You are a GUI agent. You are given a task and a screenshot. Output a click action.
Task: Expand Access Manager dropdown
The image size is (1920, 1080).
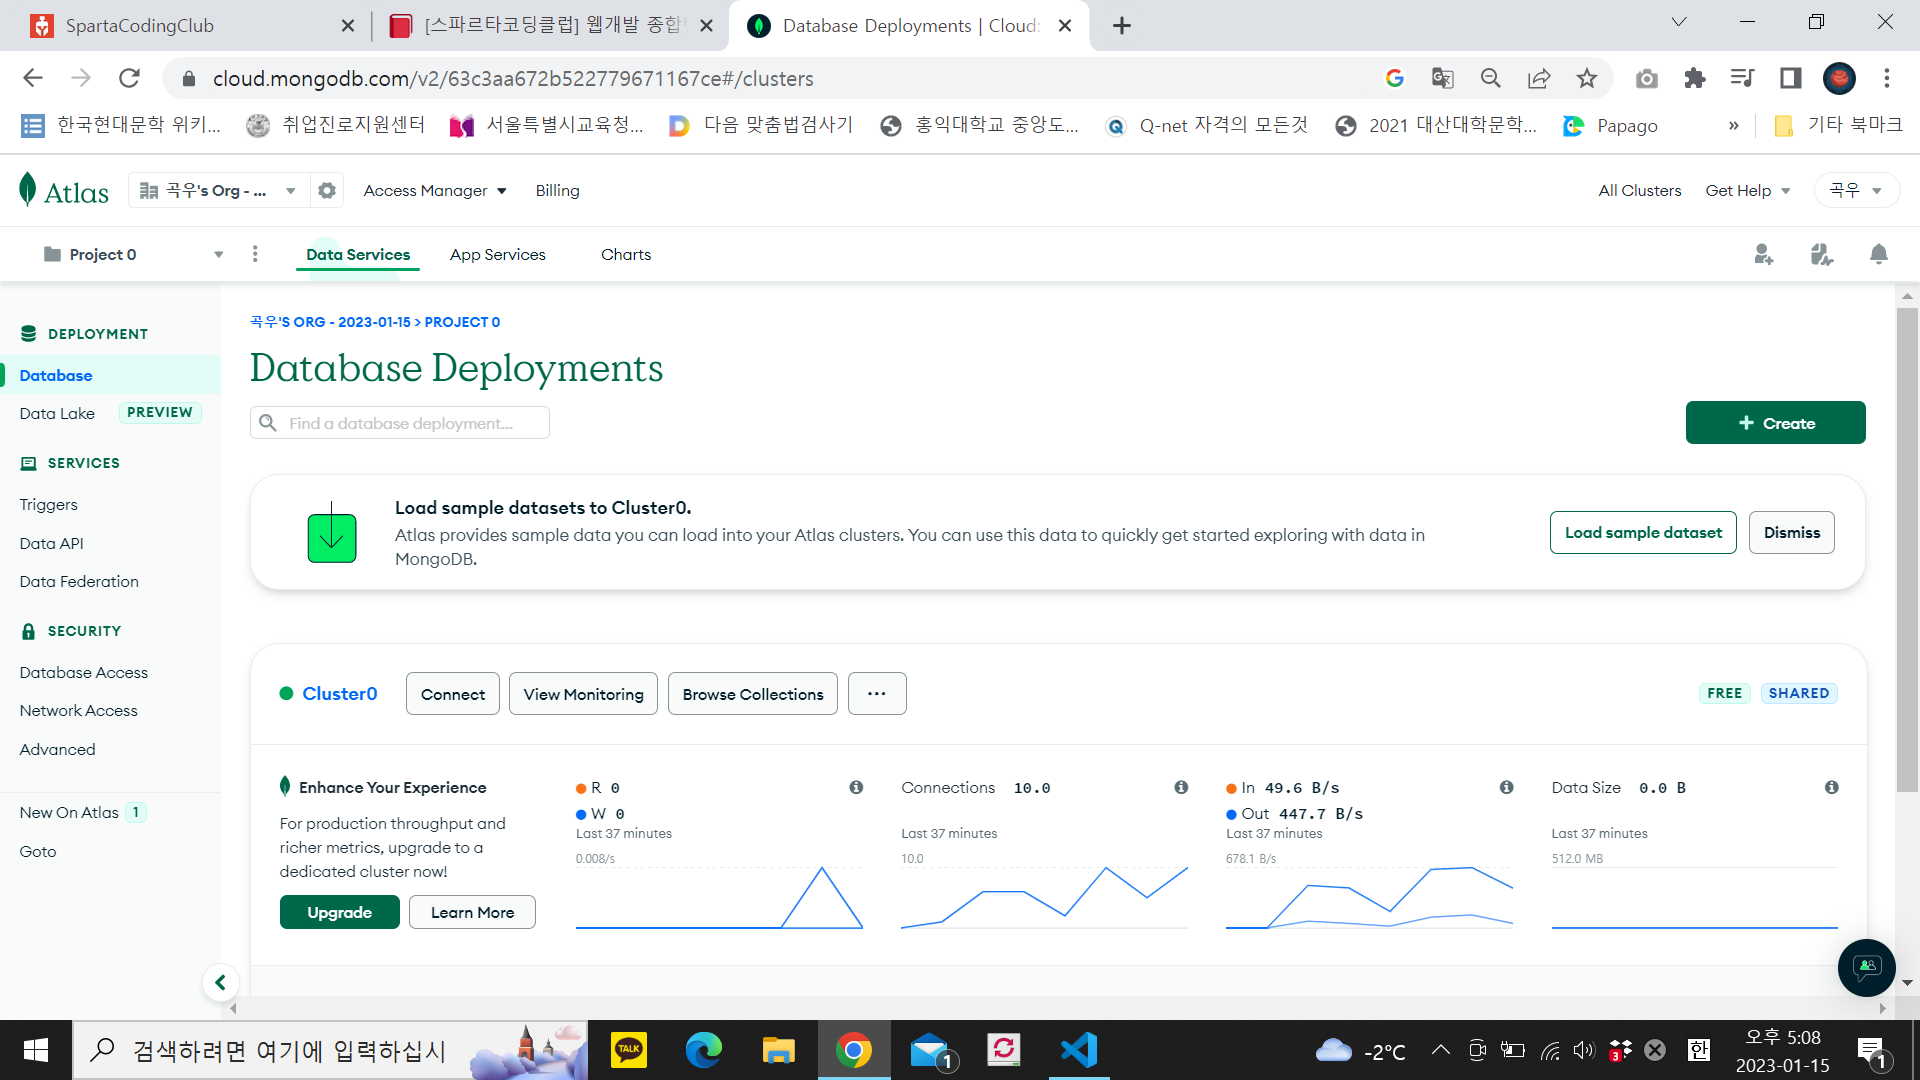click(435, 190)
